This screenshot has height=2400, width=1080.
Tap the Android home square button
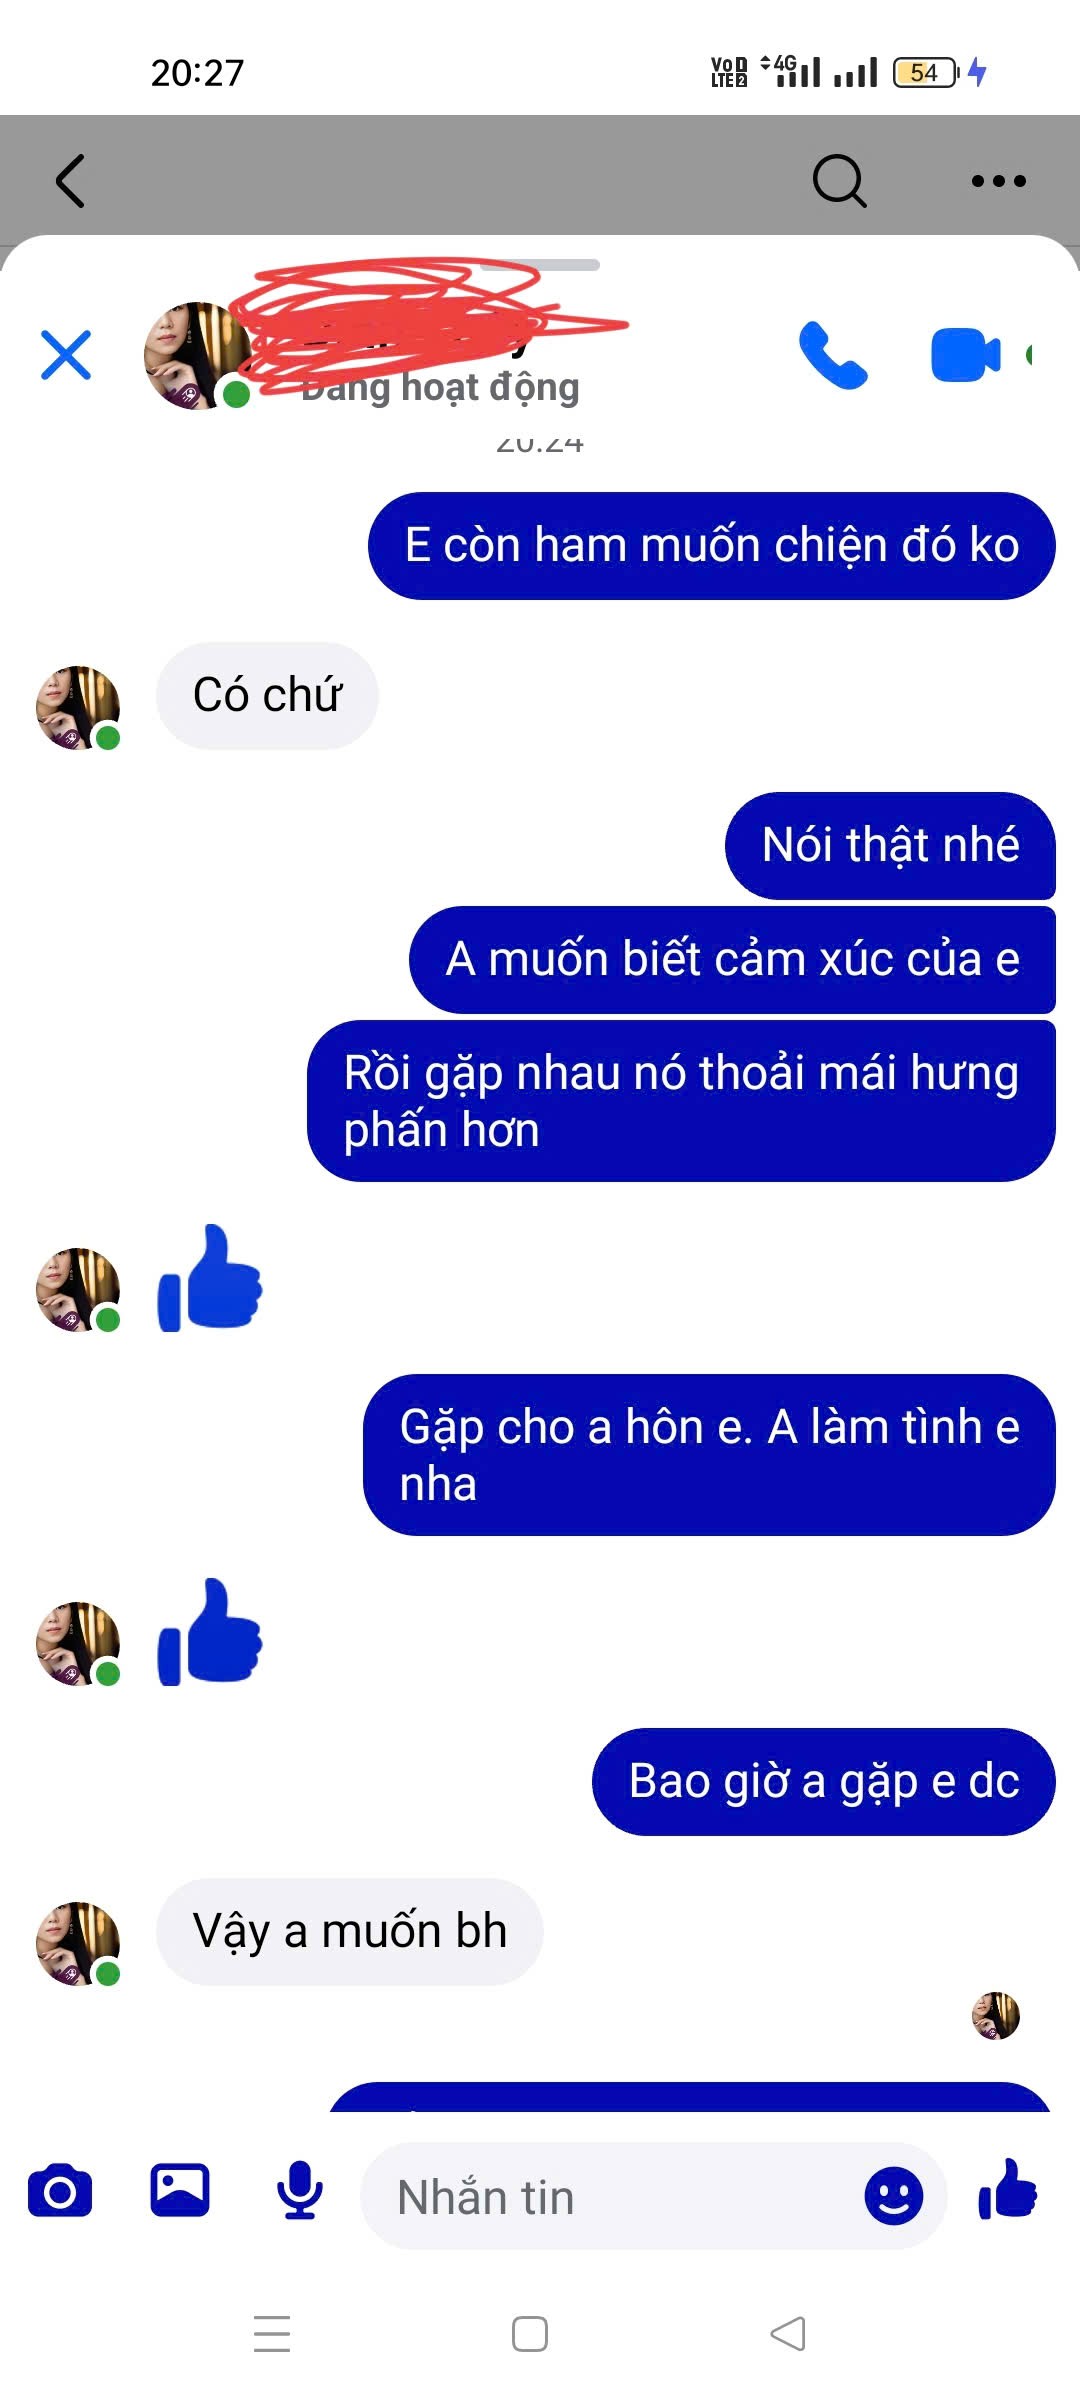530,2334
